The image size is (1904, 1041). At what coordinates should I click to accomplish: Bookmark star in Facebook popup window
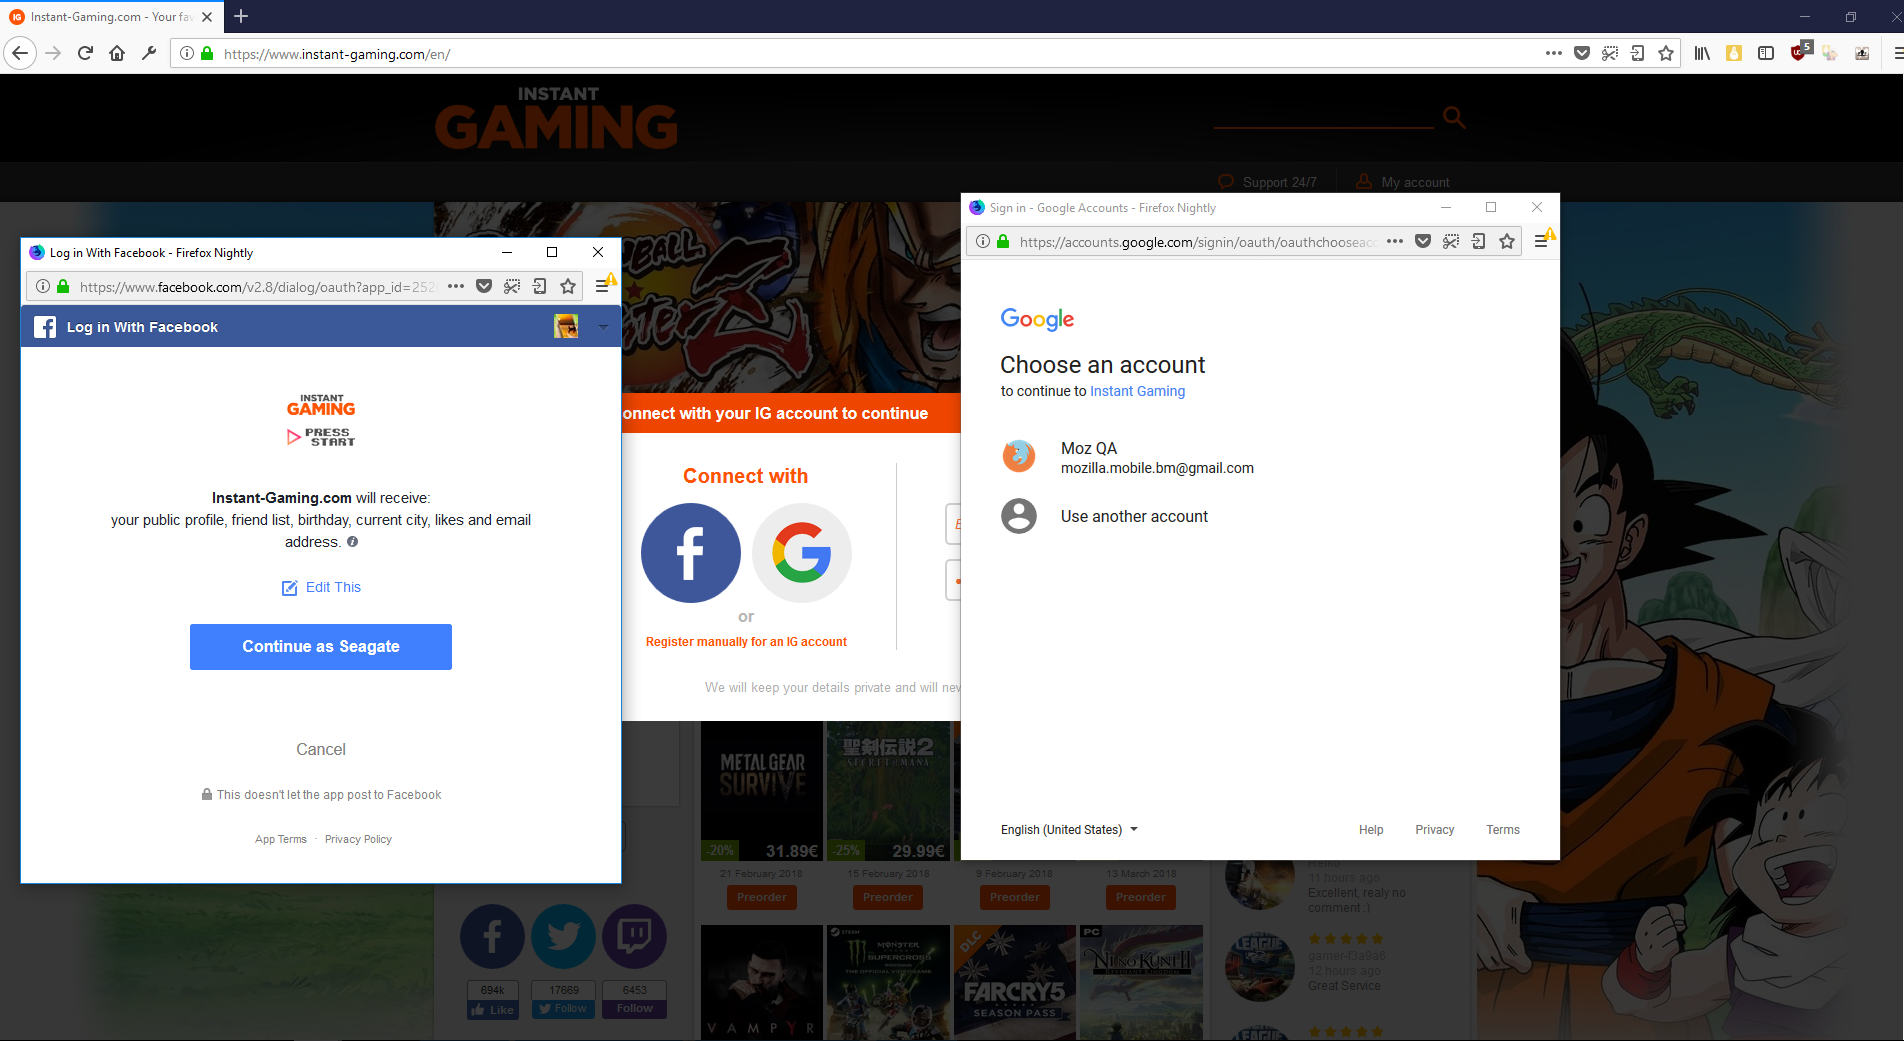coord(568,286)
